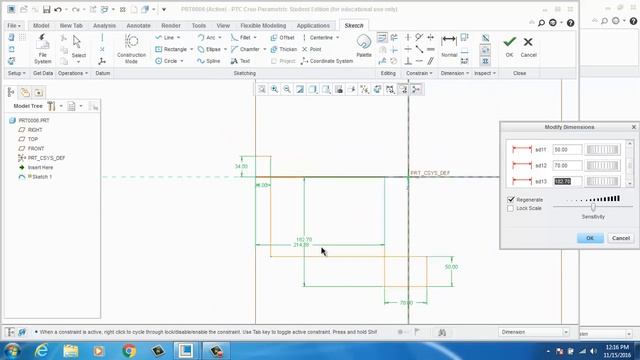
Task: Click the Zoom Out magnifier icon
Action: pos(287,89)
